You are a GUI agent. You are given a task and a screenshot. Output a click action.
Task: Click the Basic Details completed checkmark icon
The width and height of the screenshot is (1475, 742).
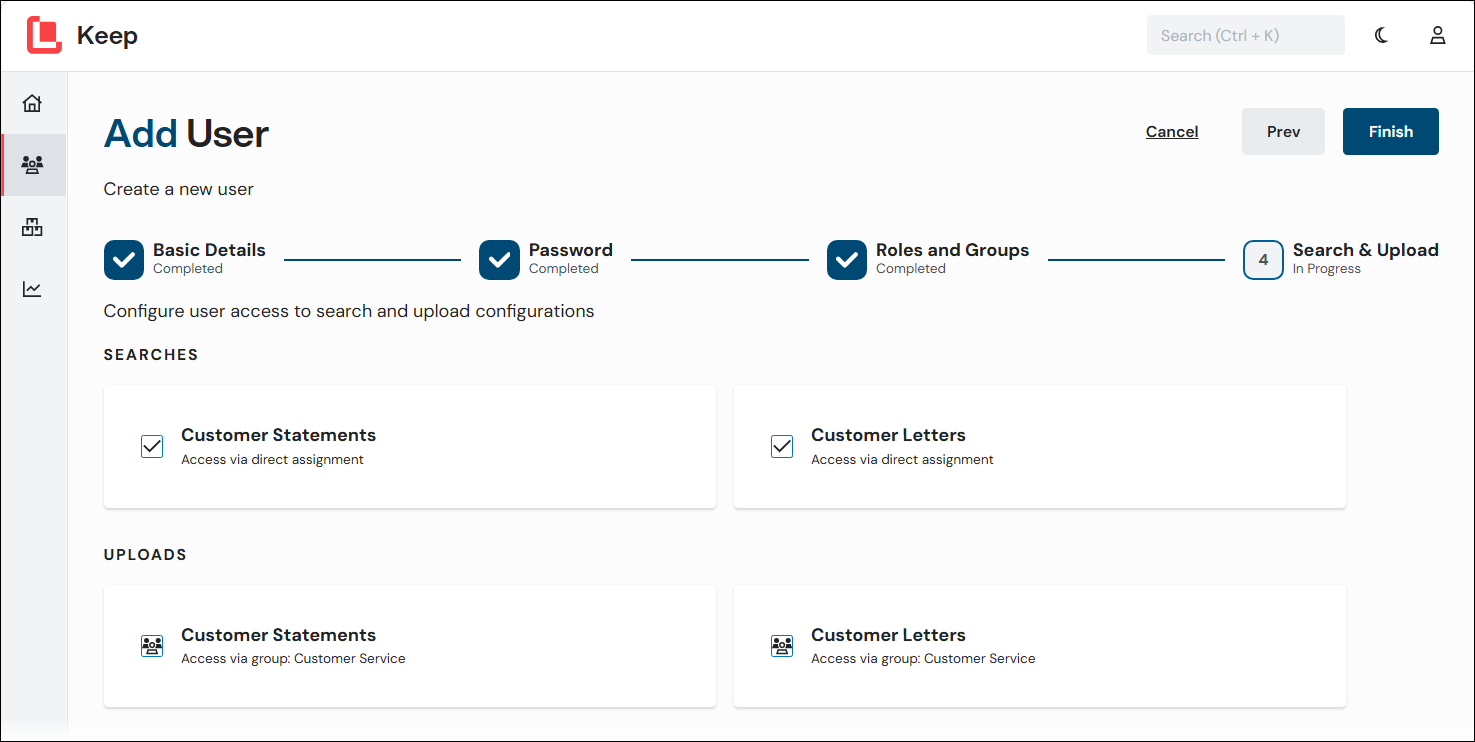(124, 260)
